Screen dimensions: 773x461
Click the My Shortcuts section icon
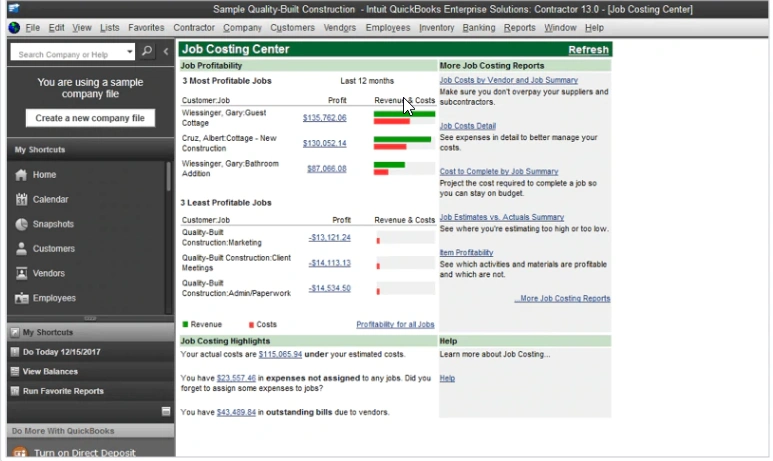pyautogui.click(x=15, y=332)
